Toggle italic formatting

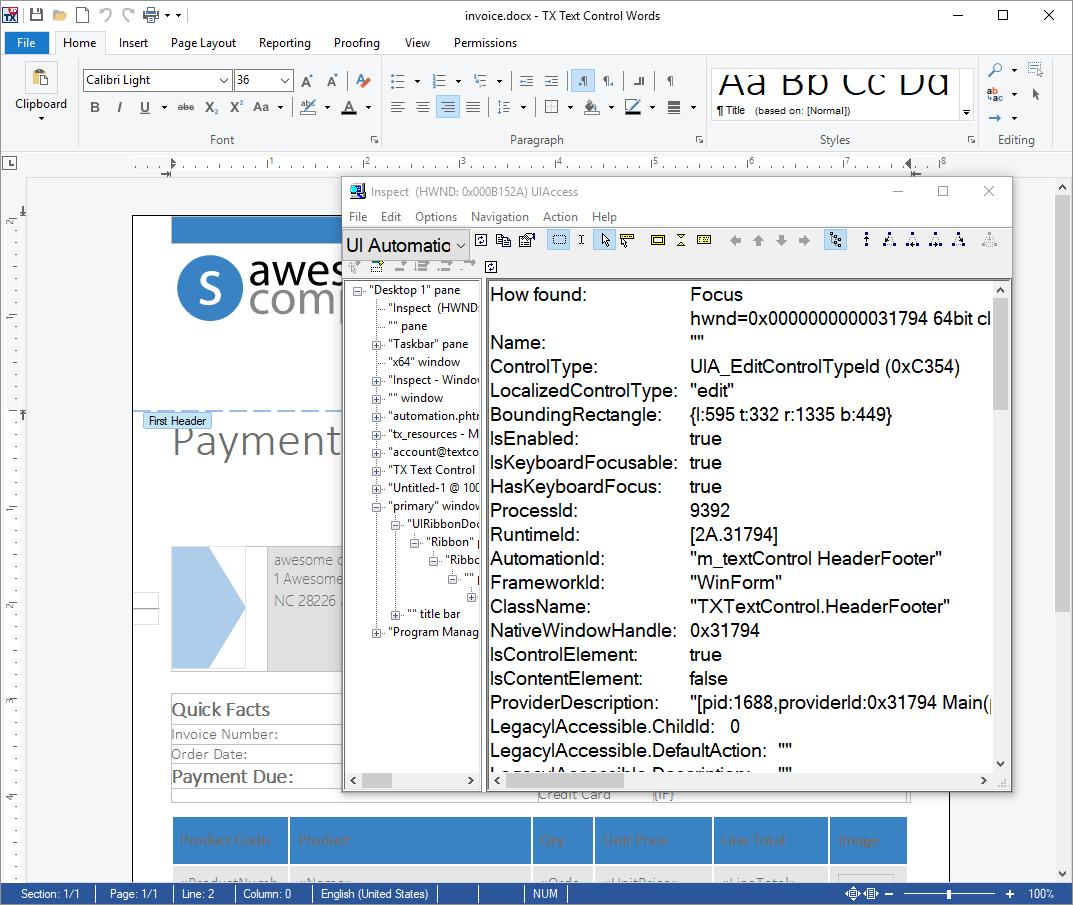[119, 107]
